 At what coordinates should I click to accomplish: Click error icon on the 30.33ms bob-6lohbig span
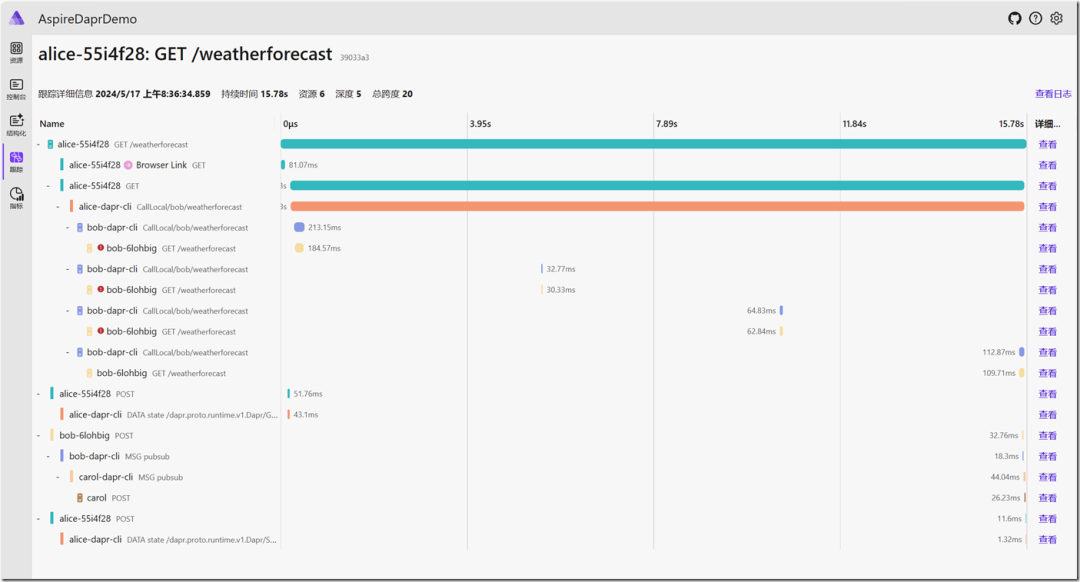point(101,289)
